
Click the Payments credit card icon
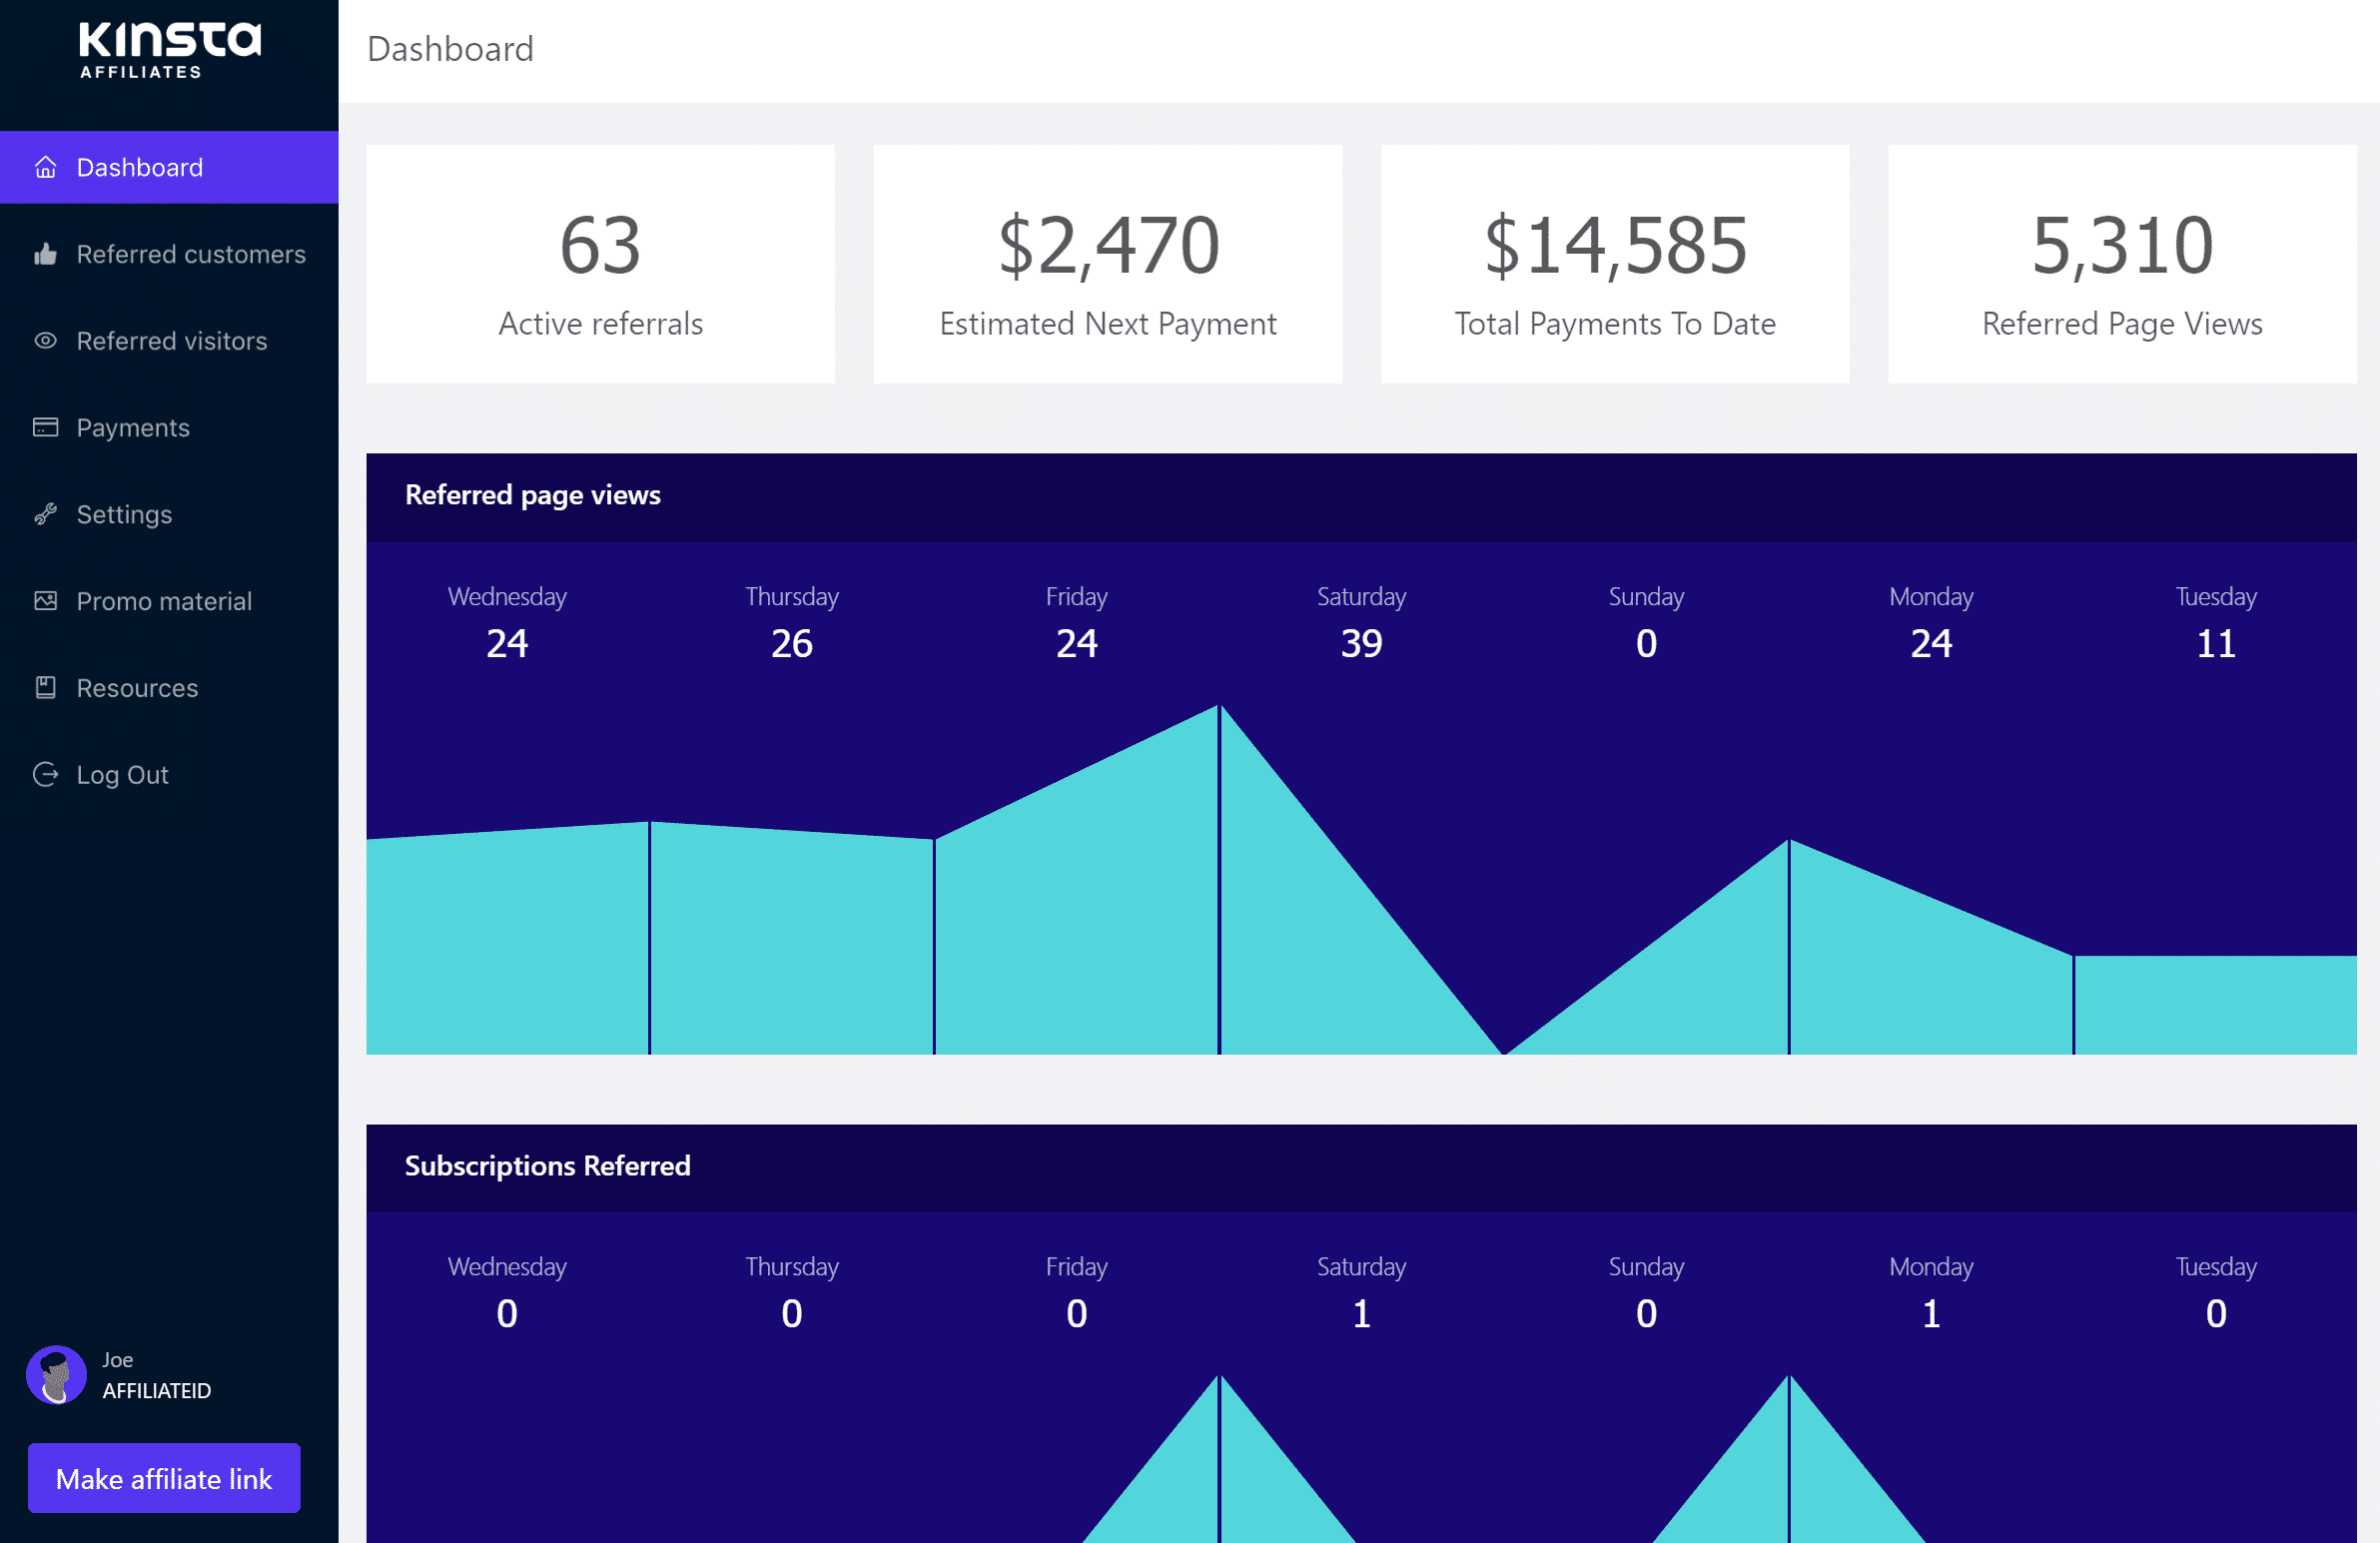click(45, 426)
